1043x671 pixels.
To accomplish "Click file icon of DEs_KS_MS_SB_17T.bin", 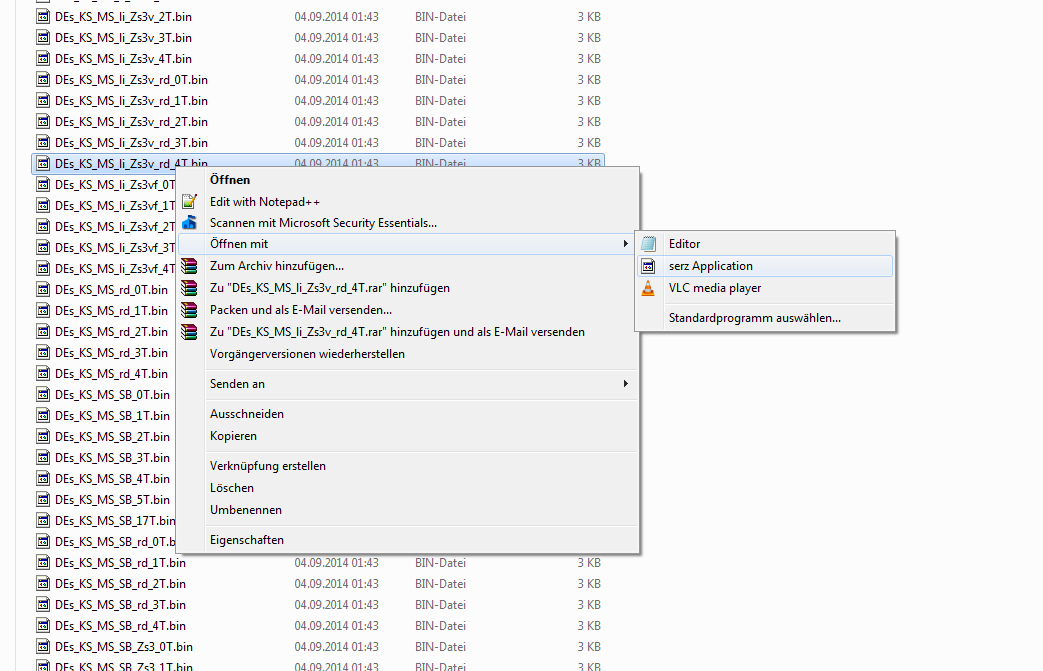I will tap(43, 520).
